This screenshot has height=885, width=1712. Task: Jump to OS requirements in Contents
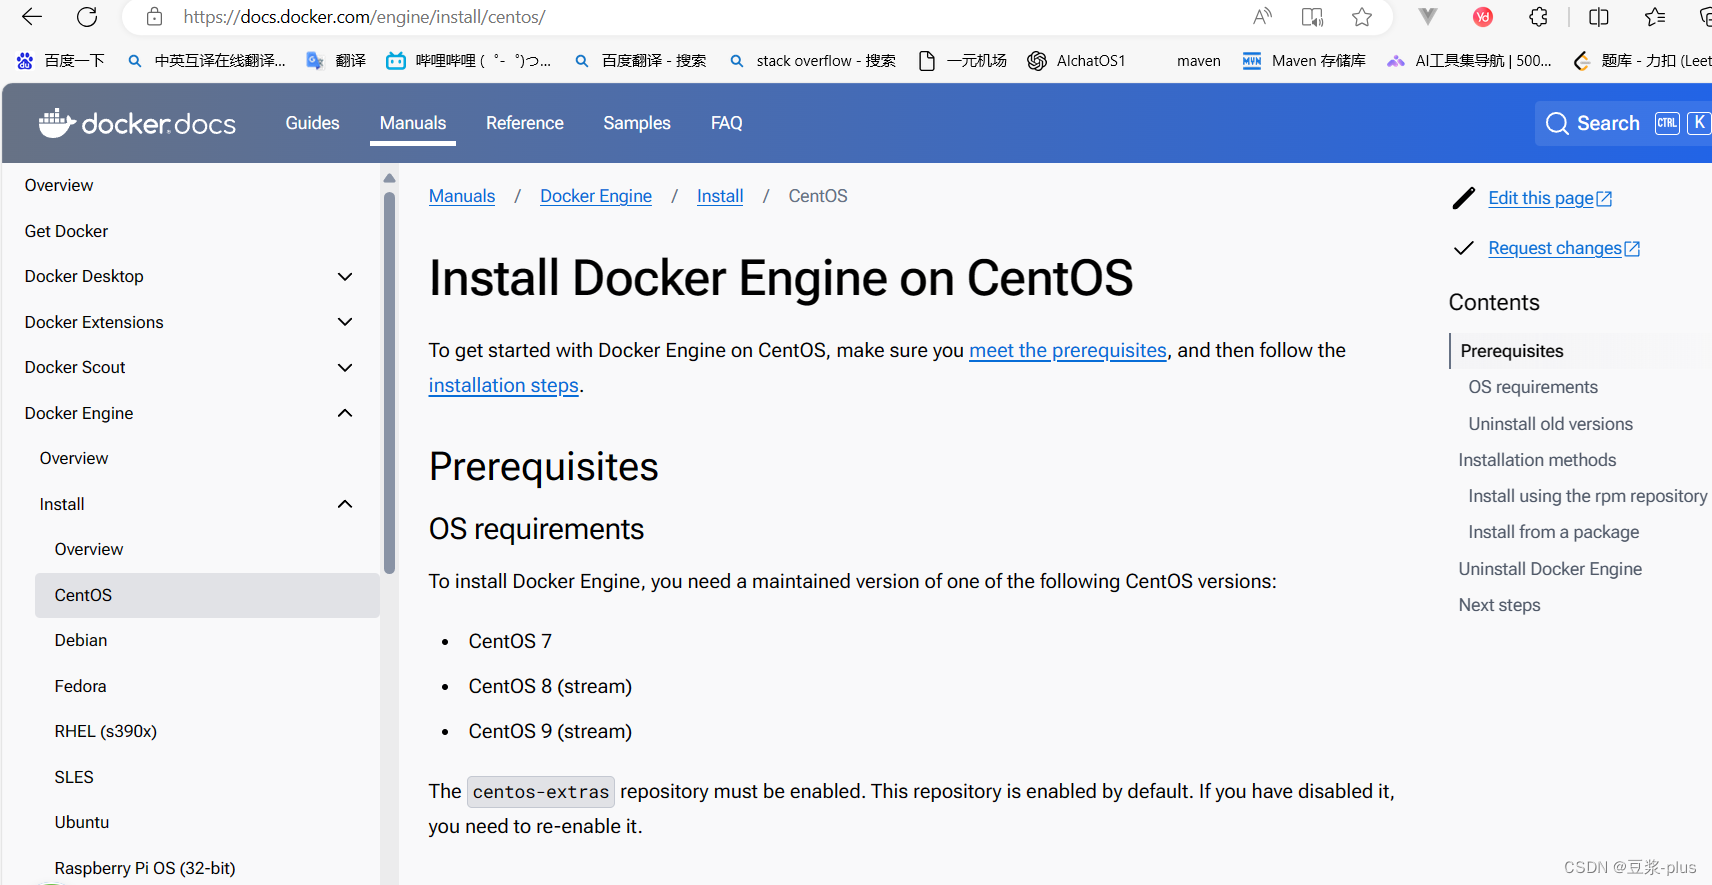tap(1533, 387)
